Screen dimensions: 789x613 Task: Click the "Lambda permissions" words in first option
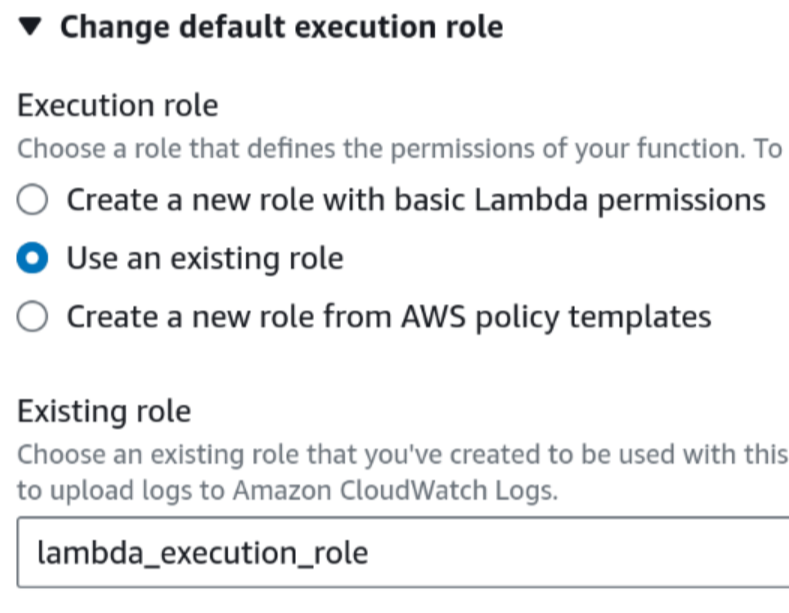point(620,200)
